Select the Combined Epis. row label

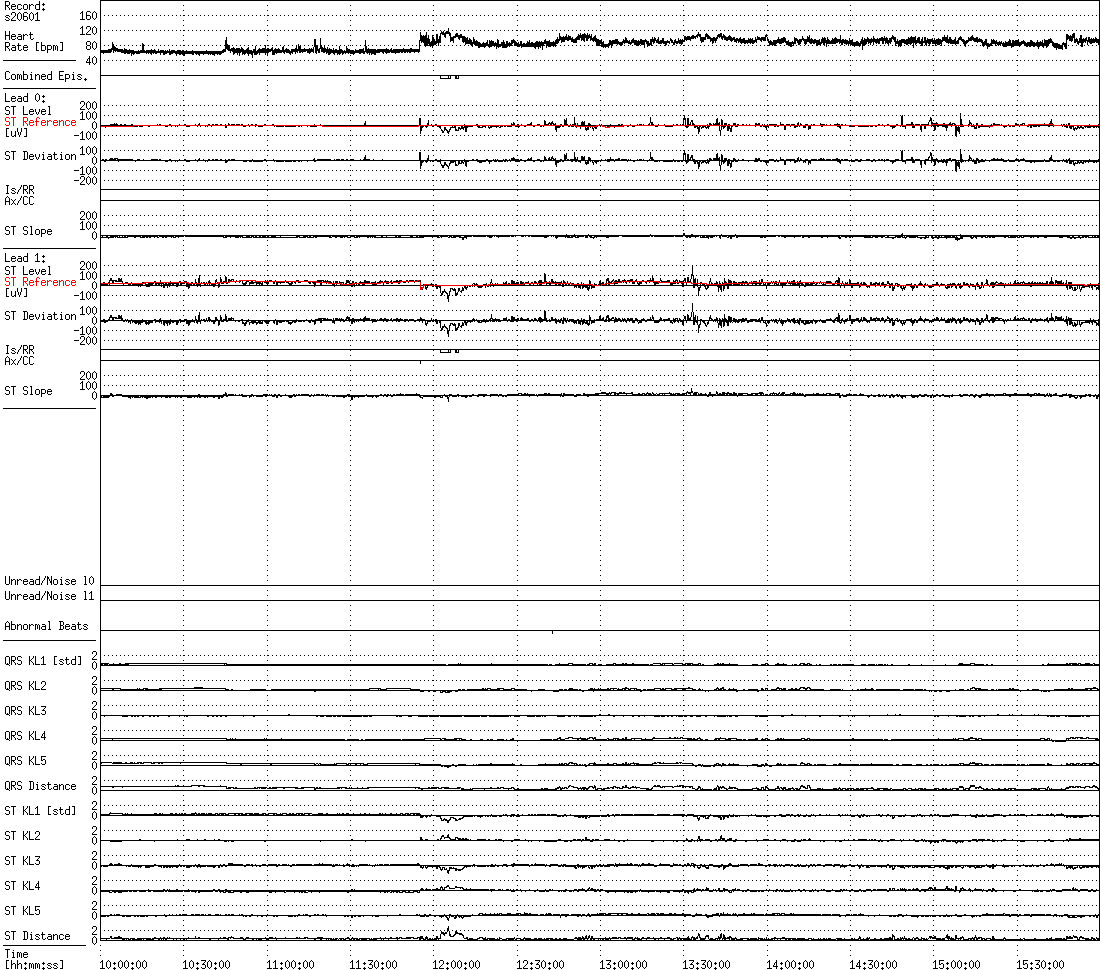(46, 76)
